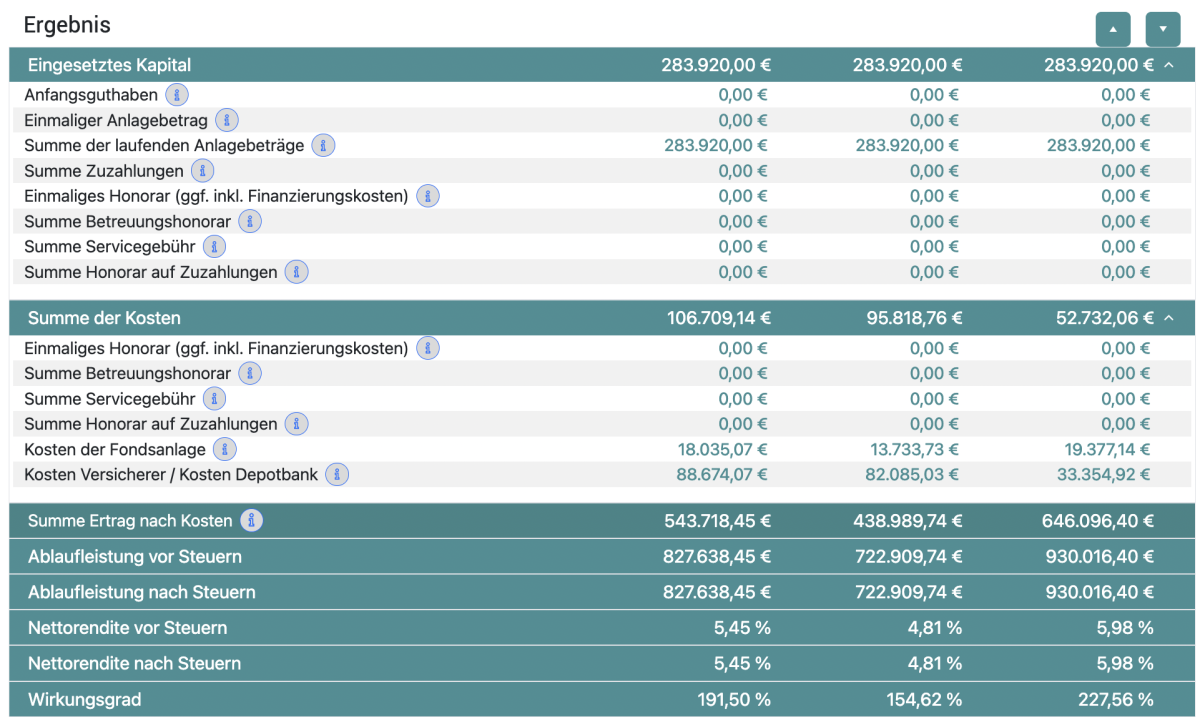Open info icon beside Einmaliger Anlagebetrag

pyautogui.click(x=226, y=120)
